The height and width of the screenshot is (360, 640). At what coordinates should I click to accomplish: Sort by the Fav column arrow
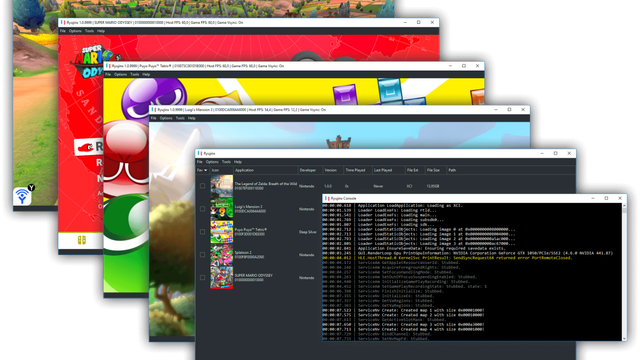click(206, 170)
